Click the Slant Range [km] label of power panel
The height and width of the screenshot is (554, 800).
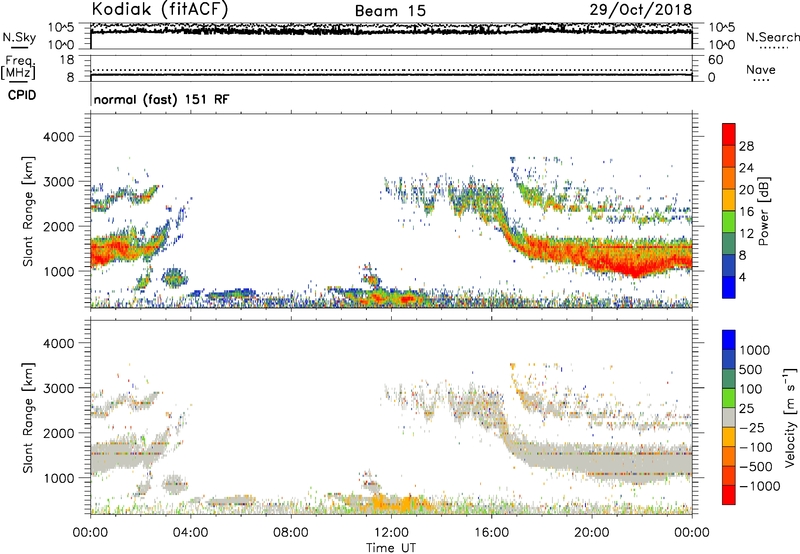coord(28,211)
